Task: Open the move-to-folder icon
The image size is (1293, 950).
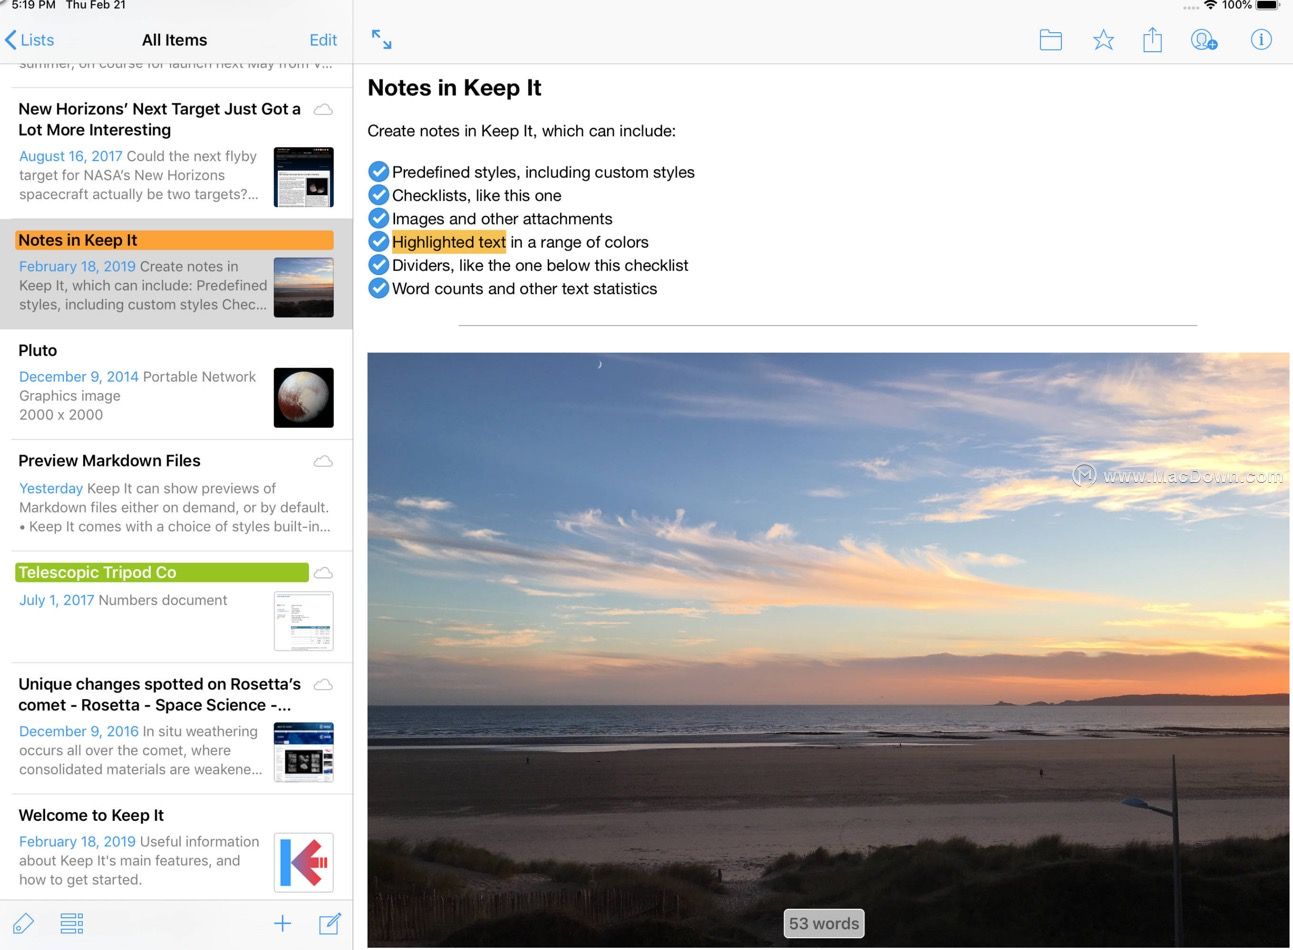Action: 1050,40
